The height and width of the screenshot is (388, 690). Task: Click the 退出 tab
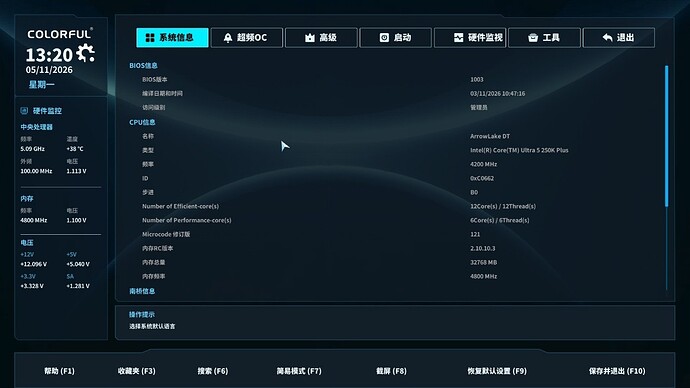pyautogui.click(x=619, y=37)
